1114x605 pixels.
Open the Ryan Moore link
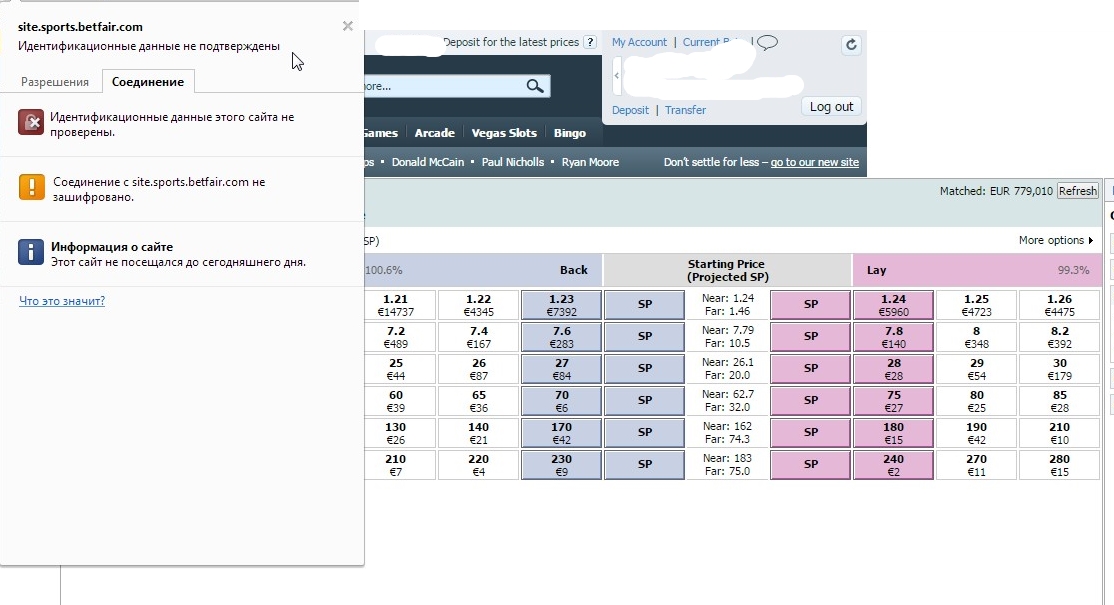[x=590, y=162]
